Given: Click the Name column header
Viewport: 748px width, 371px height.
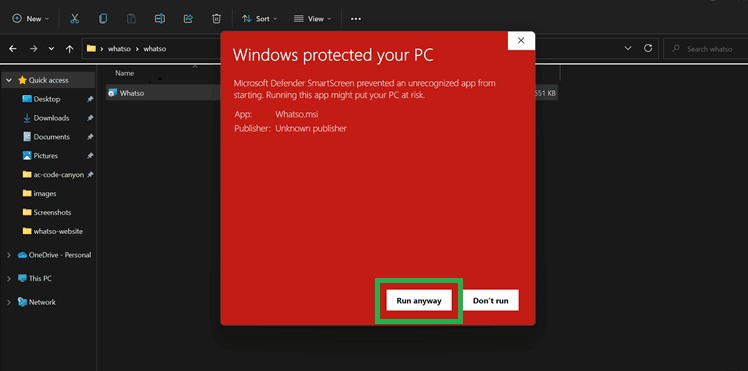Looking at the screenshot, I should pos(125,73).
